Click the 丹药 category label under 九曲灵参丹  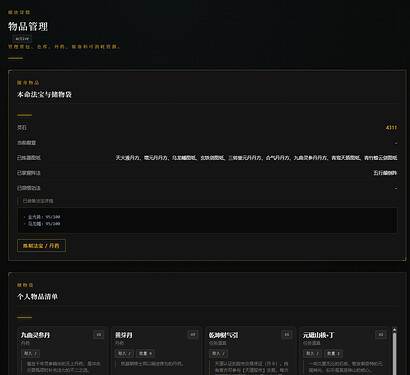(25, 343)
